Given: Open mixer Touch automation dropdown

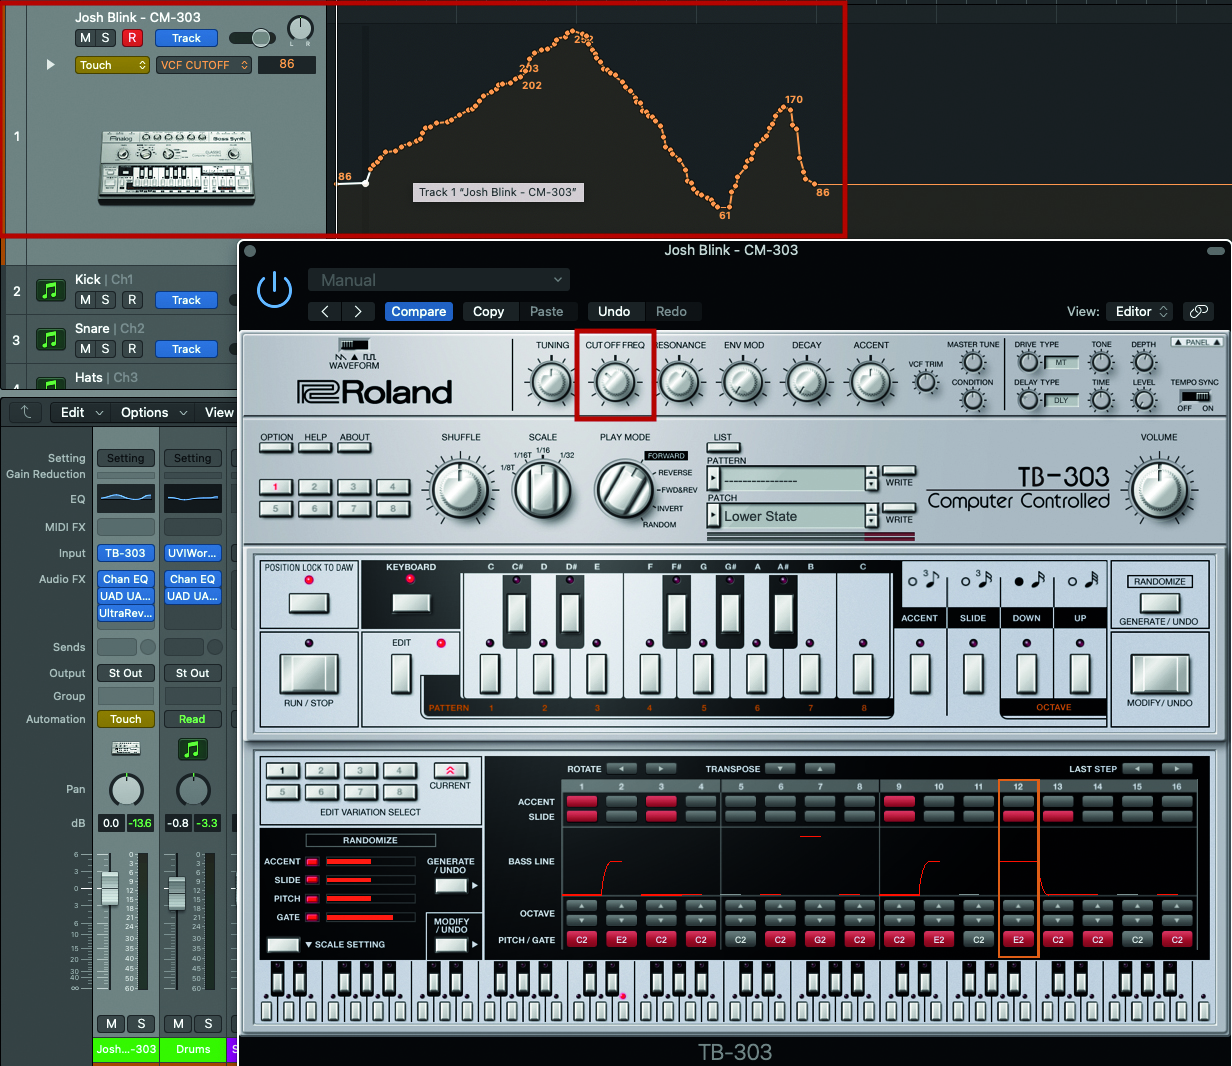Looking at the screenshot, I should click(126, 719).
